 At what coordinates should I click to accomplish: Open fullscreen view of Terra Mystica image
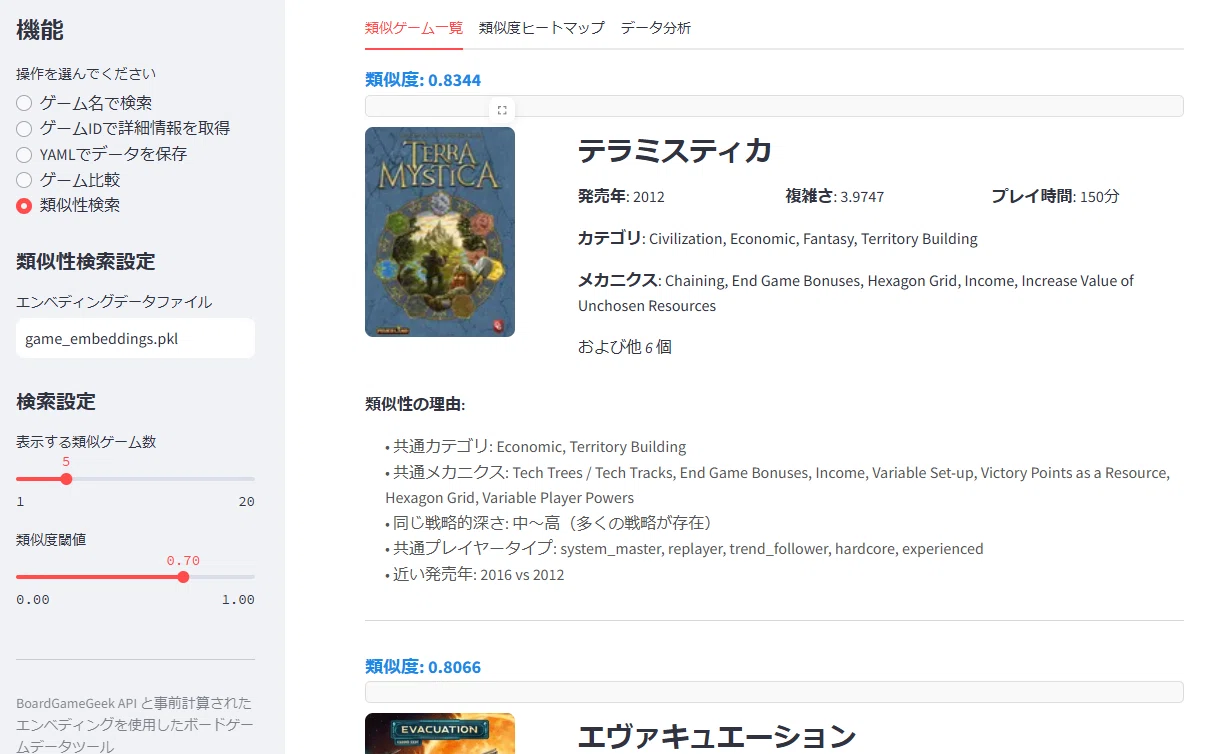pyautogui.click(x=502, y=110)
